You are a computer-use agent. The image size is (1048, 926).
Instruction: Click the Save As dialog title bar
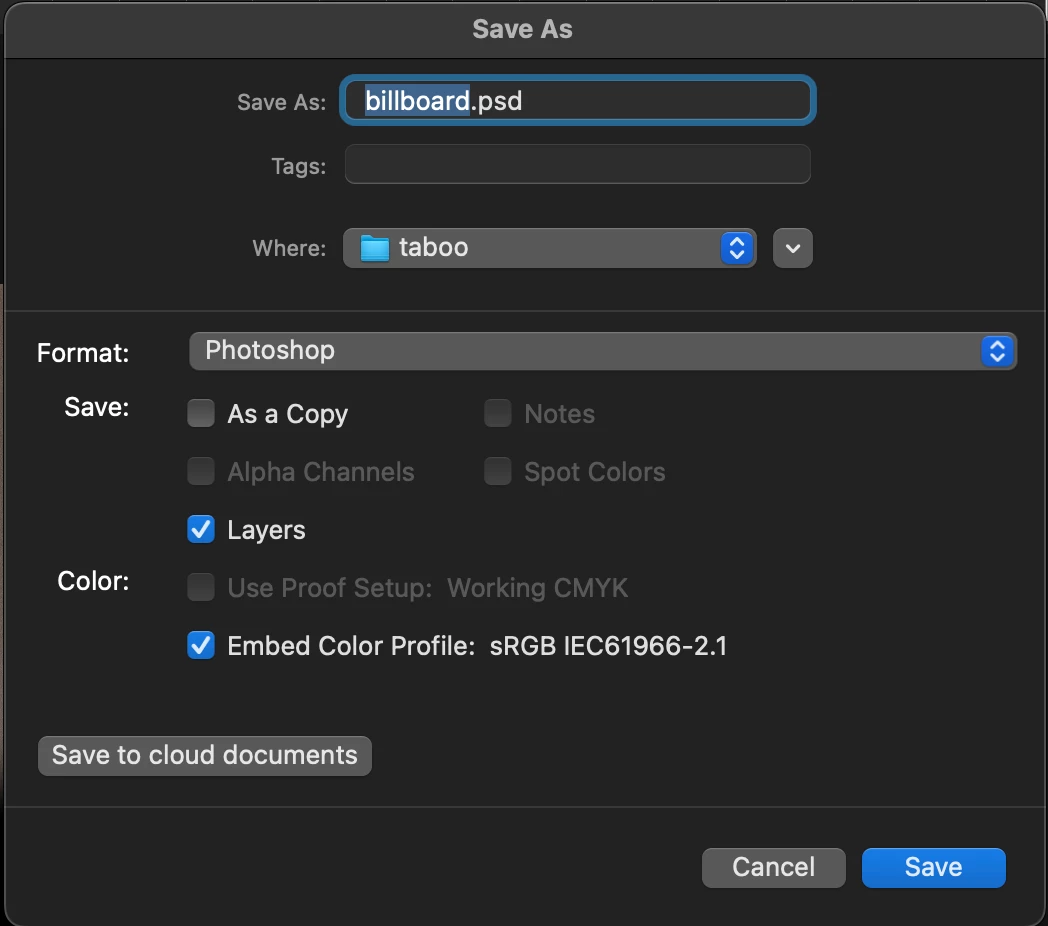click(x=523, y=29)
